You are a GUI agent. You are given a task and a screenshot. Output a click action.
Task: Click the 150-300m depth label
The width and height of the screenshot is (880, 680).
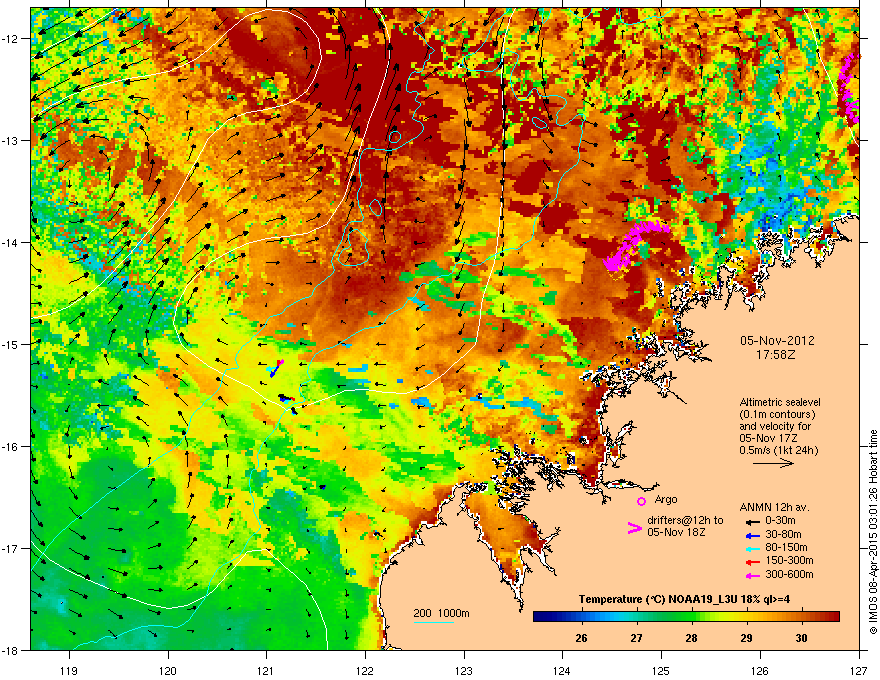point(789,560)
